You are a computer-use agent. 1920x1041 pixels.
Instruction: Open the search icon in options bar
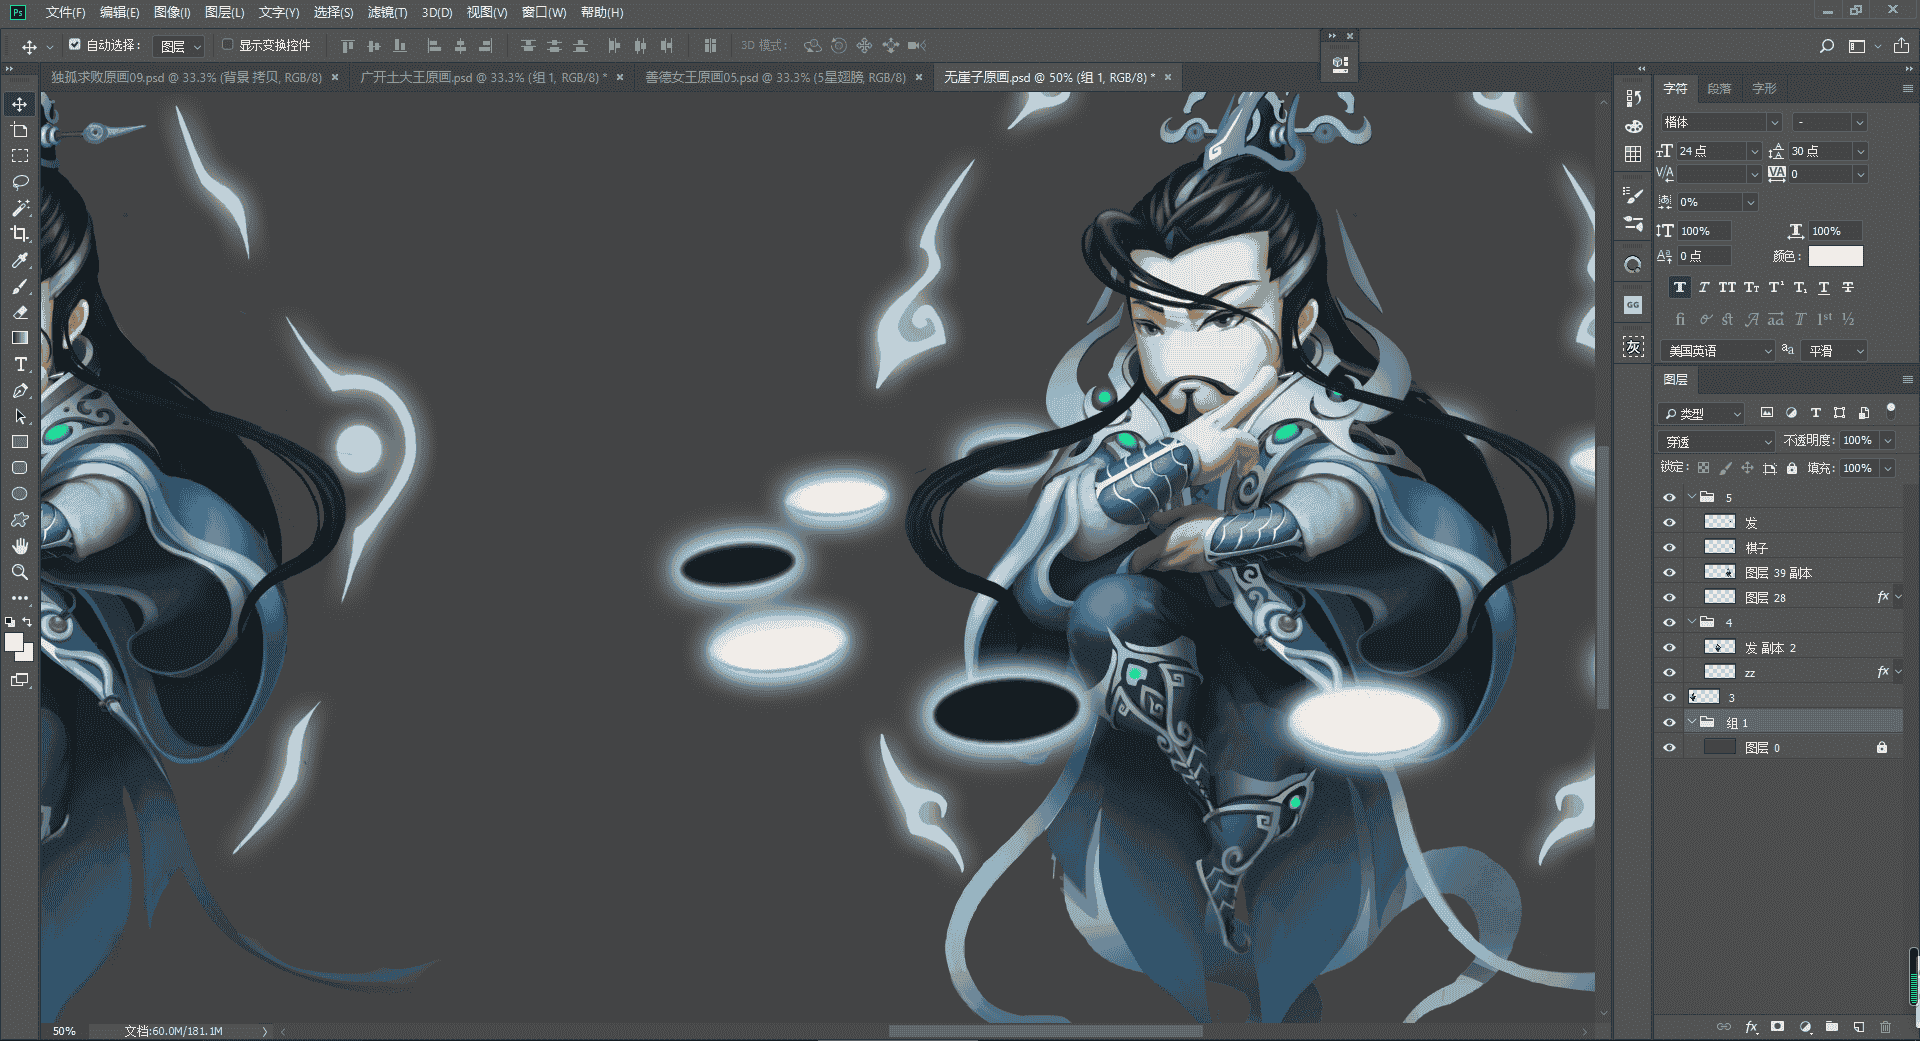(1827, 46)
